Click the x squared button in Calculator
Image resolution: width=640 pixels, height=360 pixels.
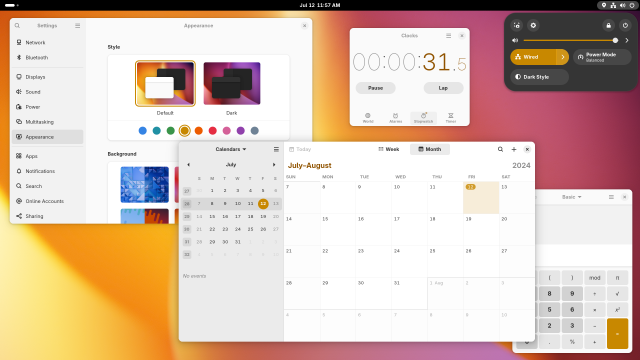click(x=617, y=310)
